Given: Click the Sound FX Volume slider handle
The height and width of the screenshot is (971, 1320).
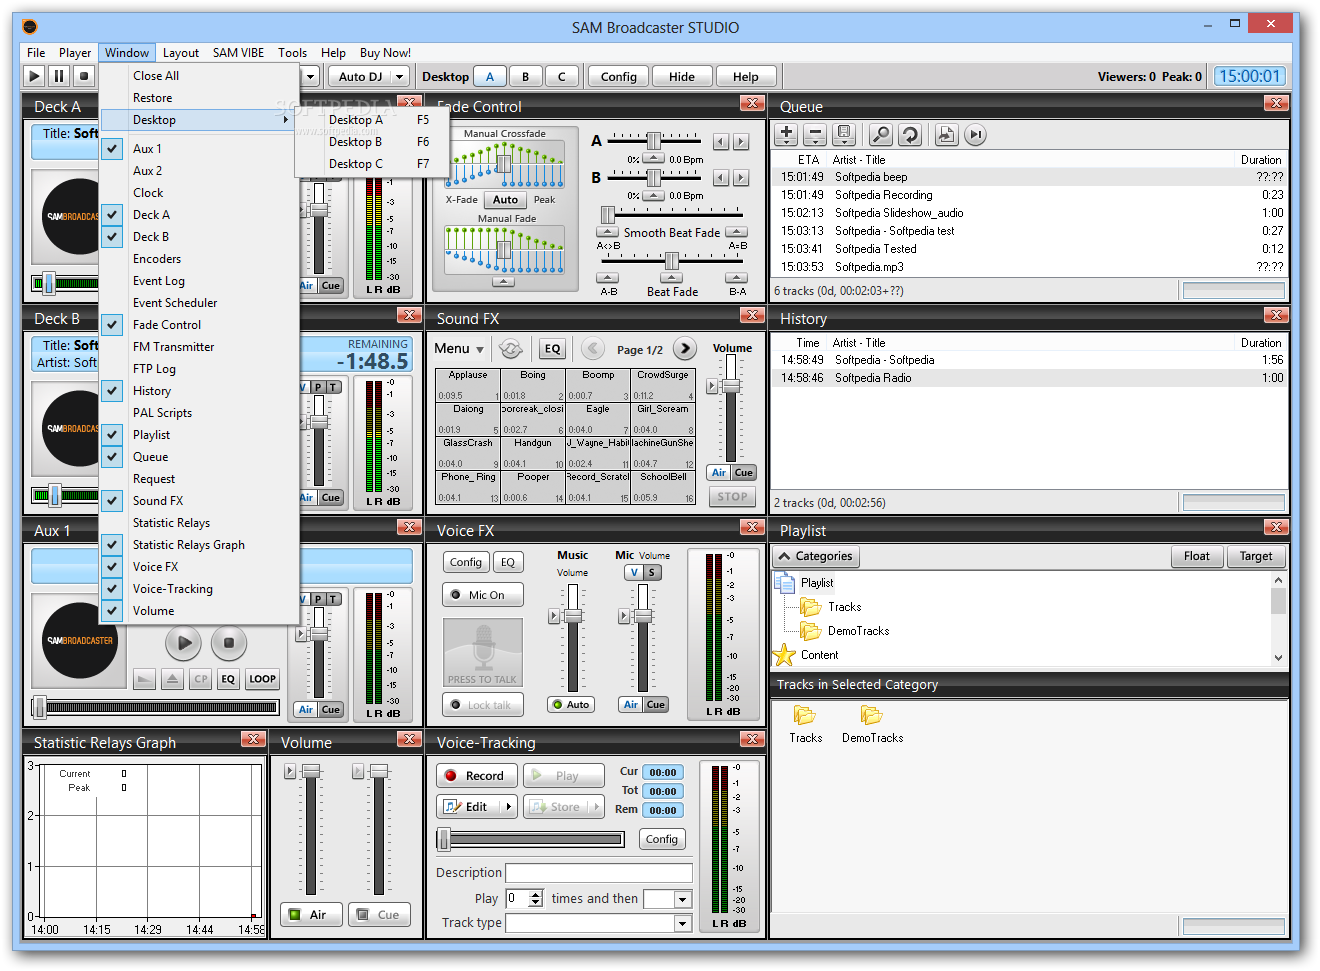Looking at the screenshot, I should [731, 387].
